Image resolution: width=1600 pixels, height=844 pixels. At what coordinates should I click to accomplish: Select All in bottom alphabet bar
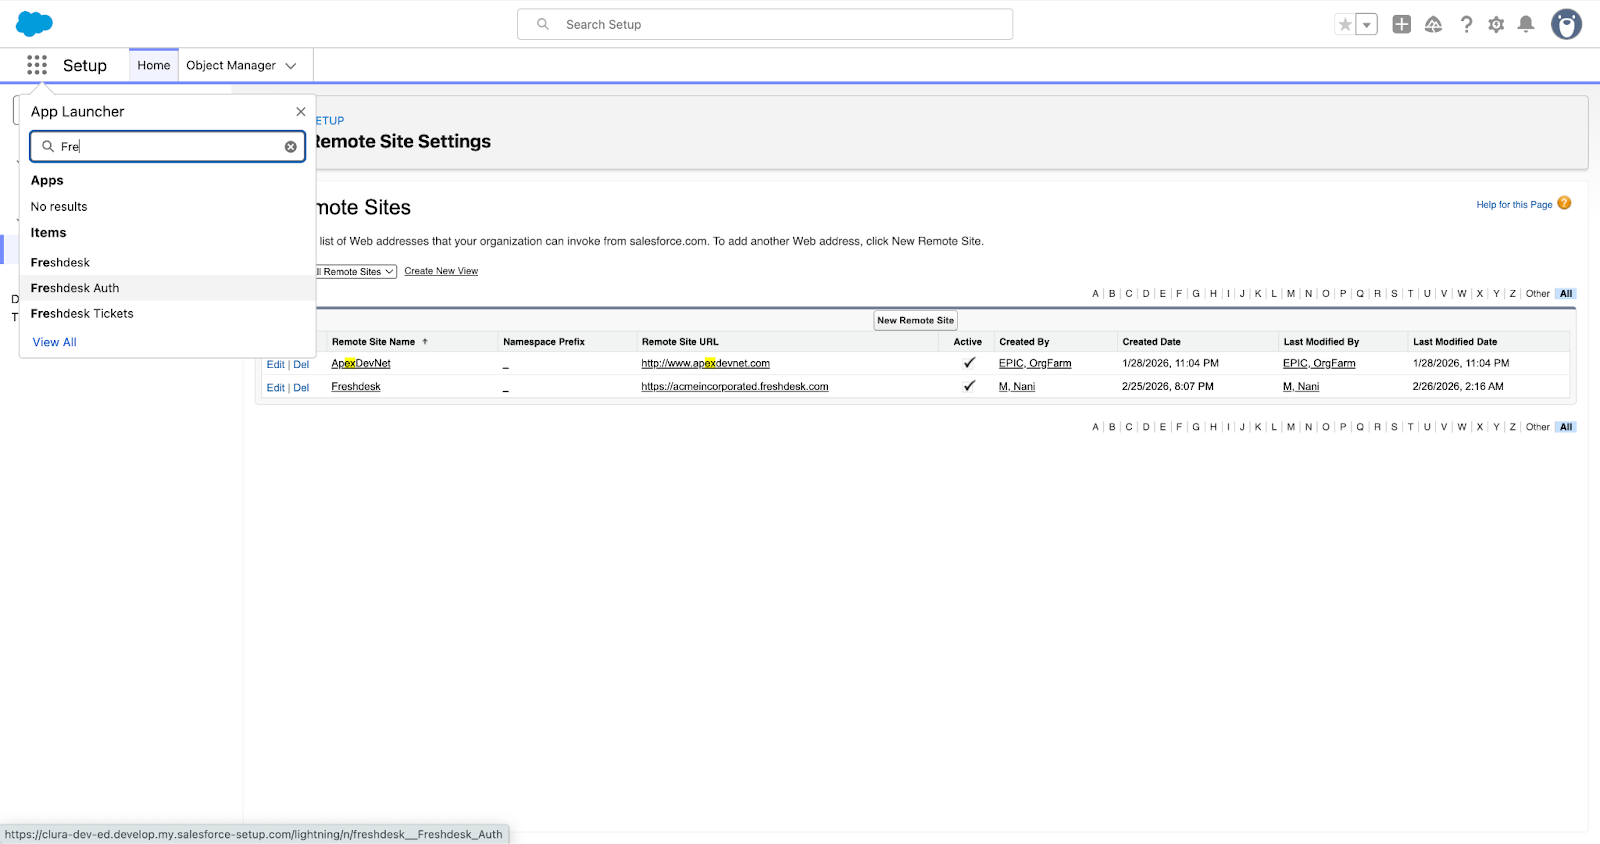1566,427
